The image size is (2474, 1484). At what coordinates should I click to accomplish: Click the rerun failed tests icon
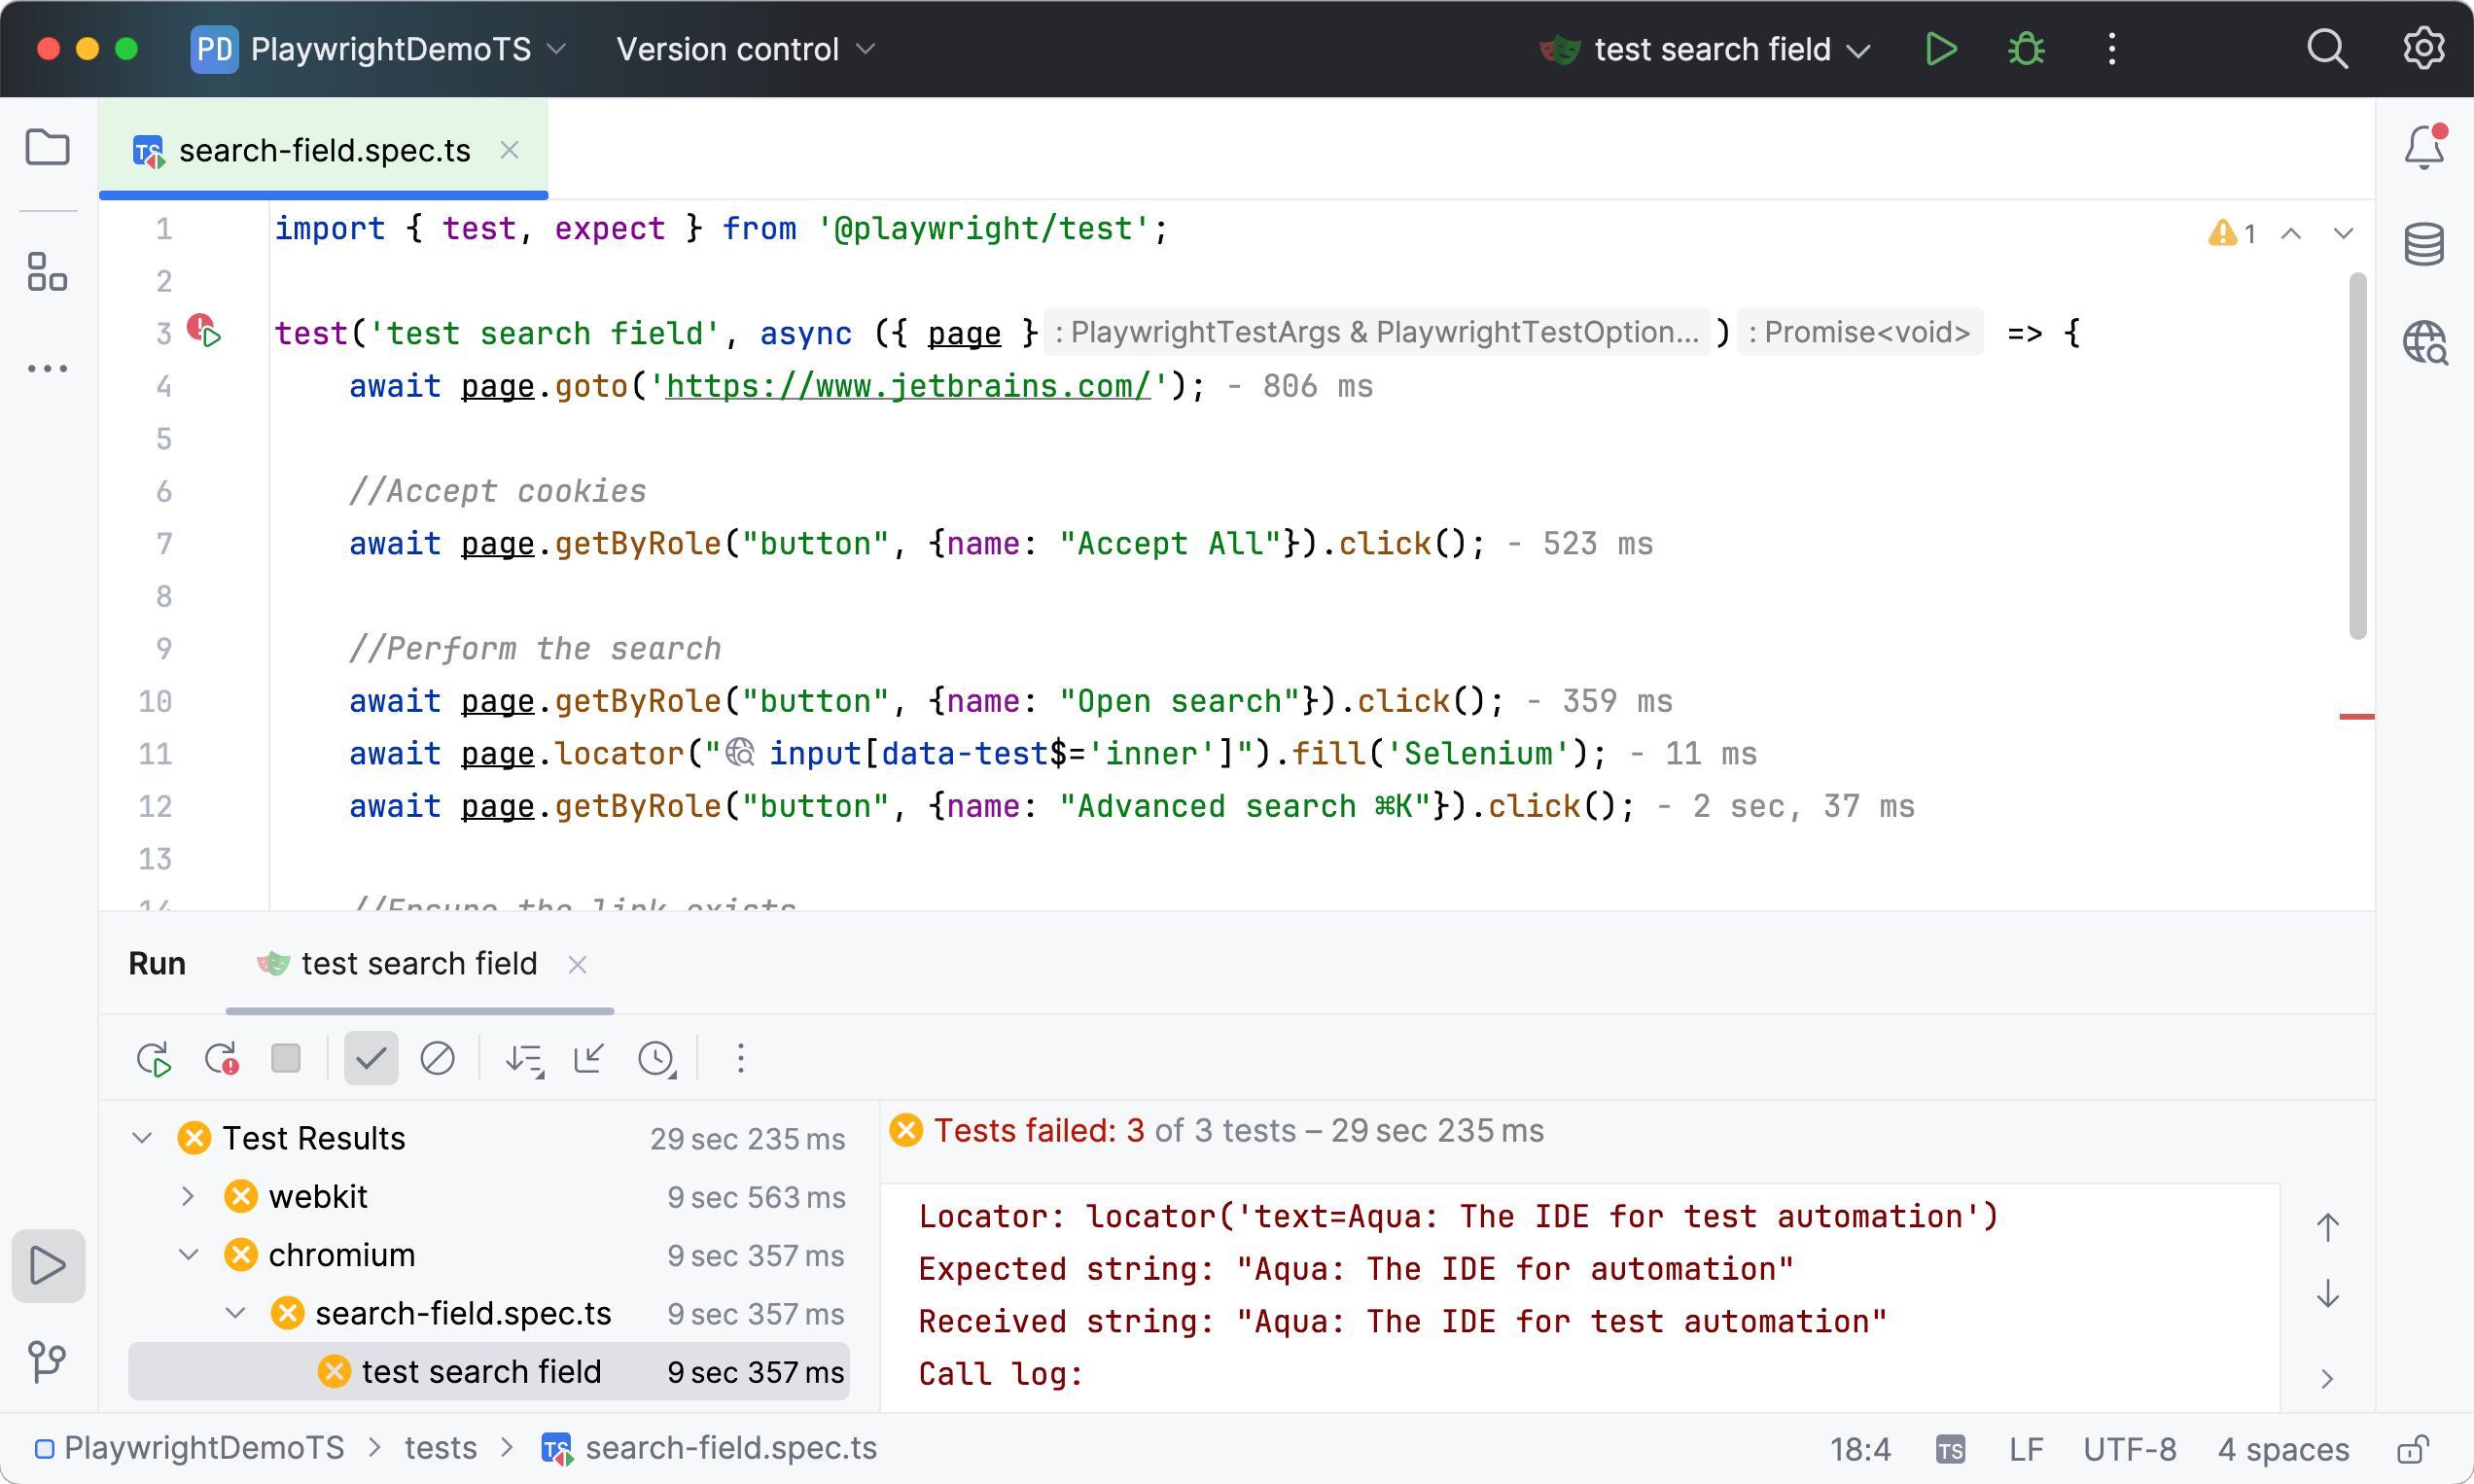click(223, 1058)
